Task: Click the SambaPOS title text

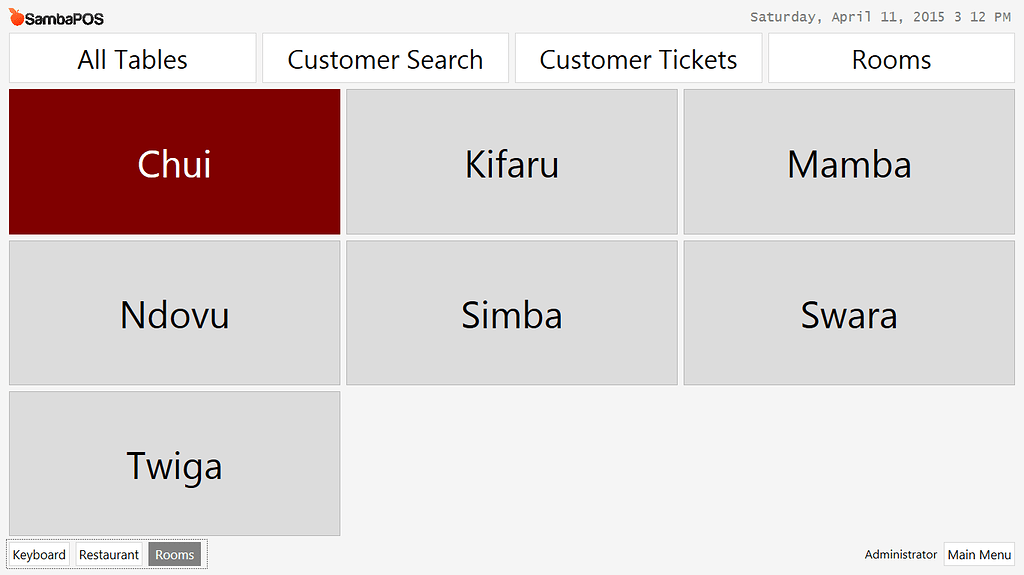Action: tap(64, 19)
